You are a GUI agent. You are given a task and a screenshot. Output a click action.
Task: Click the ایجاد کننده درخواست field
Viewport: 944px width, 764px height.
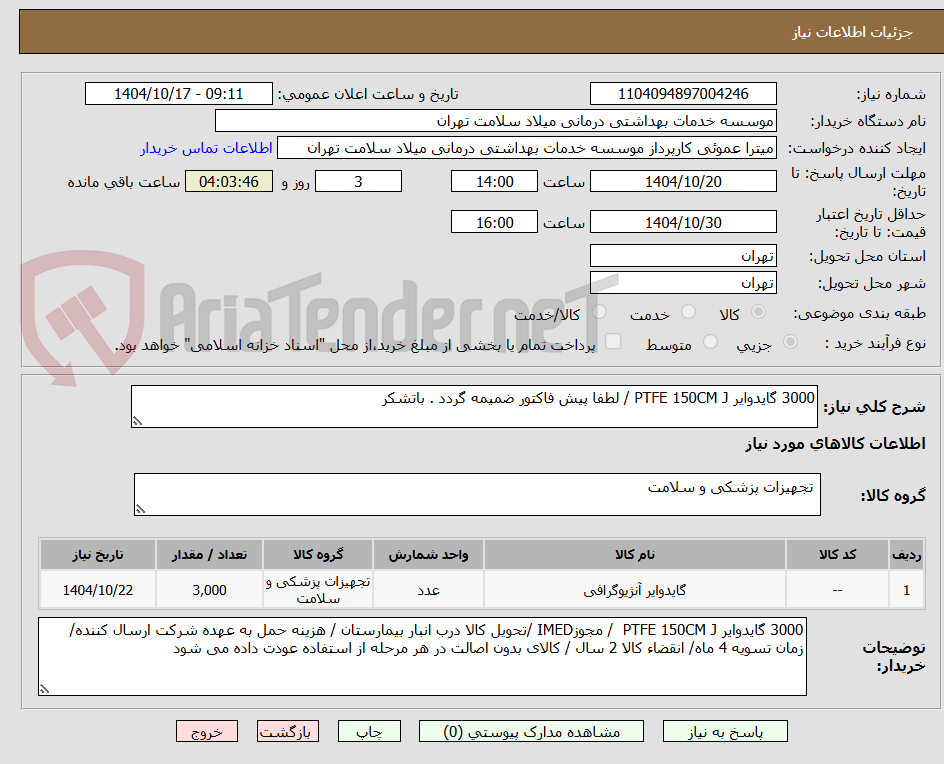527,148
